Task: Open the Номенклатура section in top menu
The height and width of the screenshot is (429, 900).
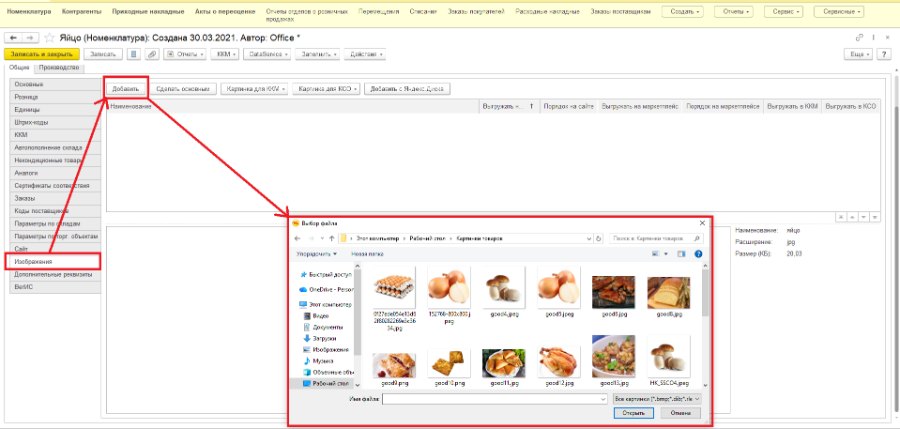Action: pos(29,11)
